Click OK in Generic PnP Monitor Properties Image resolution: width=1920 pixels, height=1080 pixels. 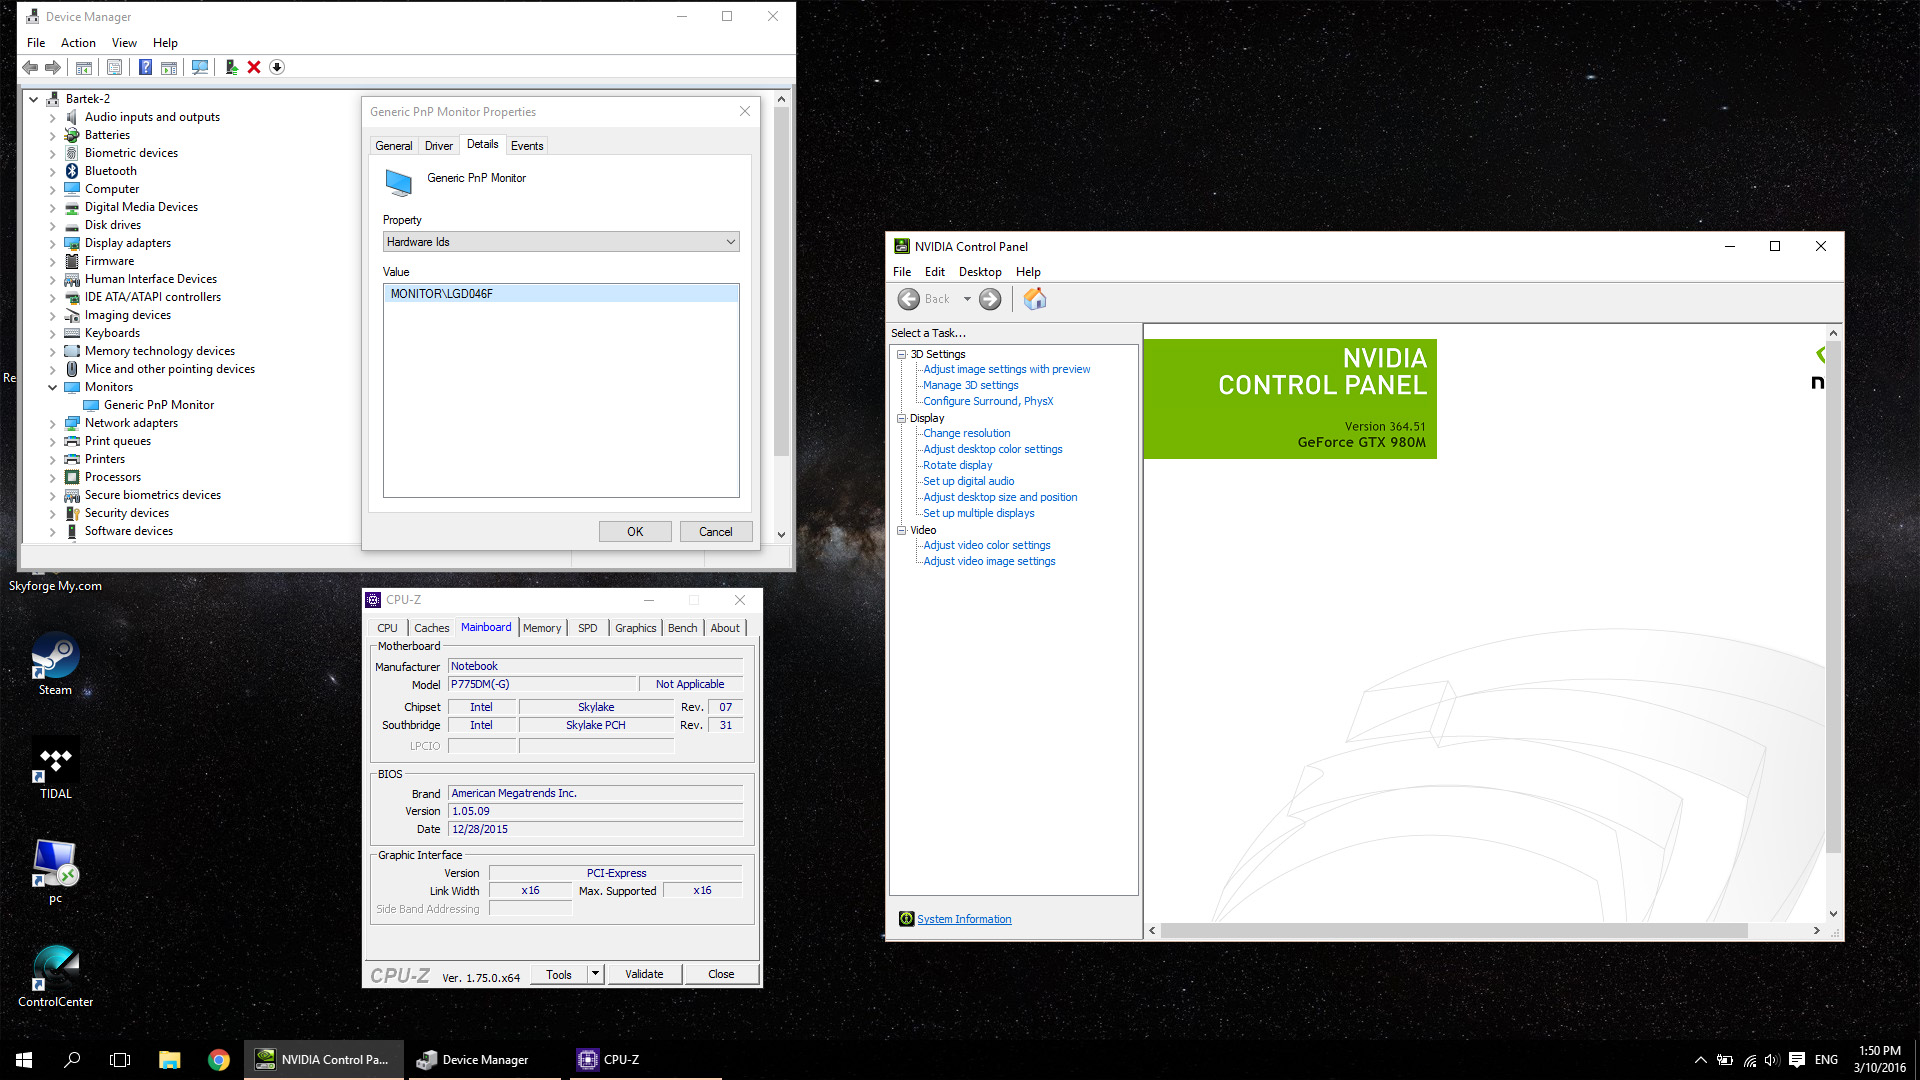click(635, 532)
